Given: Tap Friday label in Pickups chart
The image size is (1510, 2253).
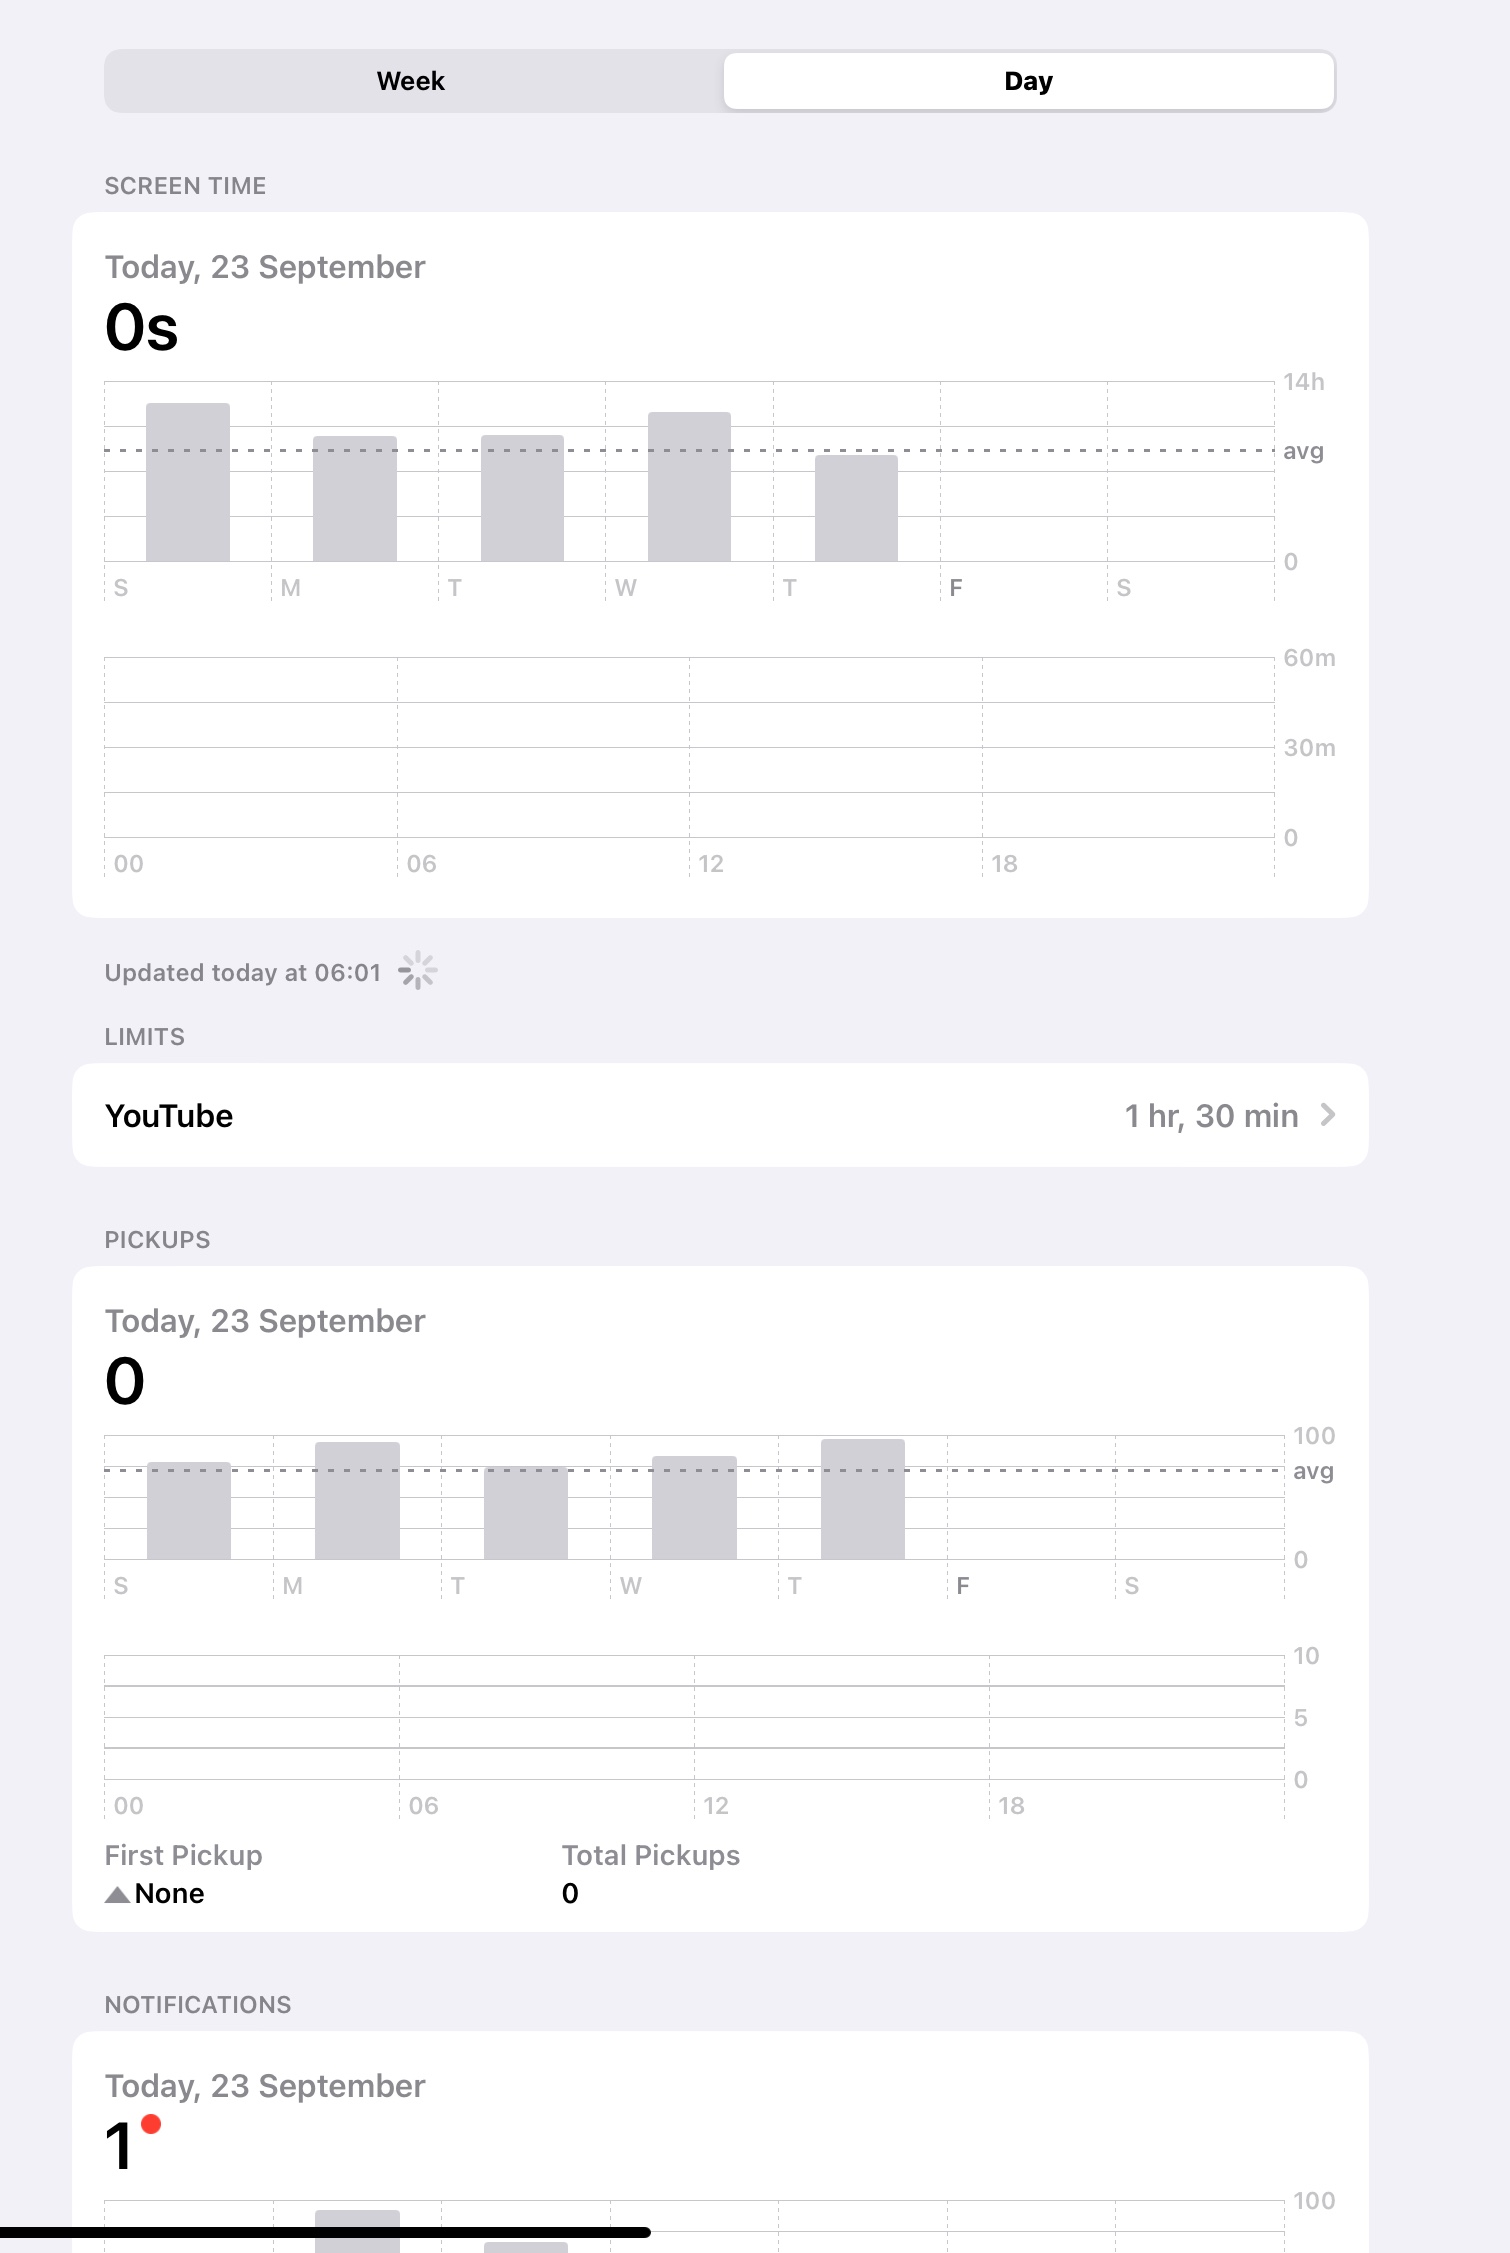Looking at the screenshot, I should pyautogui.click(x=963, y=1585).
